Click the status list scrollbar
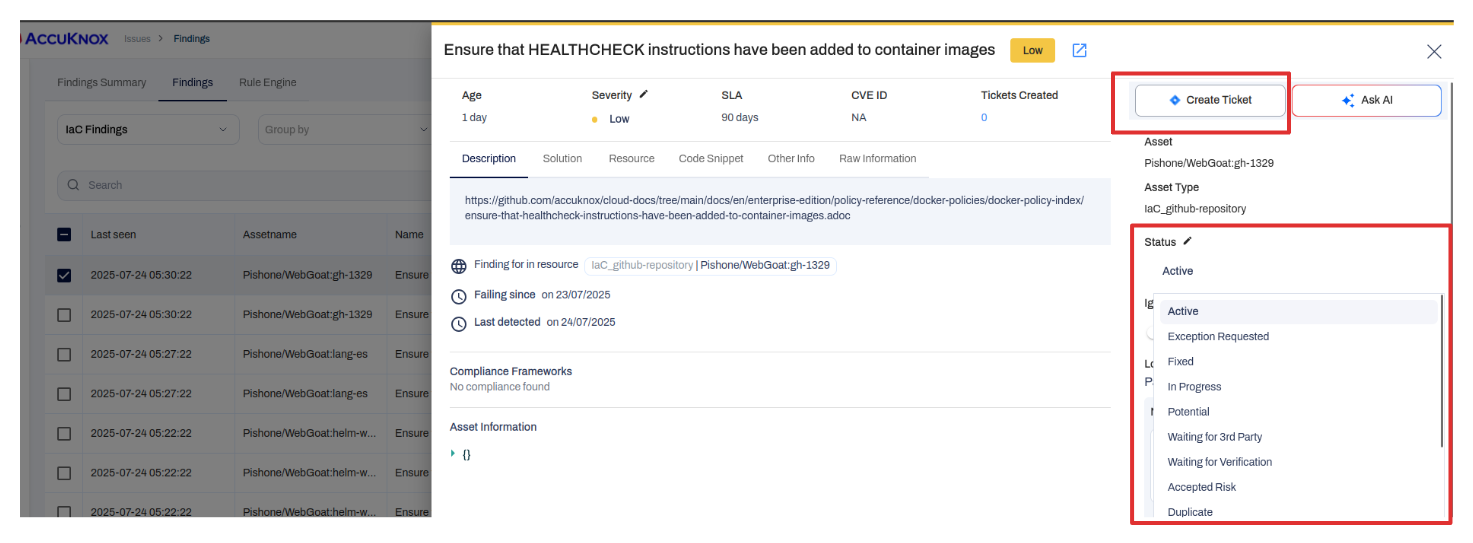Screen dimensions: 1473x543 [1441, 371]
